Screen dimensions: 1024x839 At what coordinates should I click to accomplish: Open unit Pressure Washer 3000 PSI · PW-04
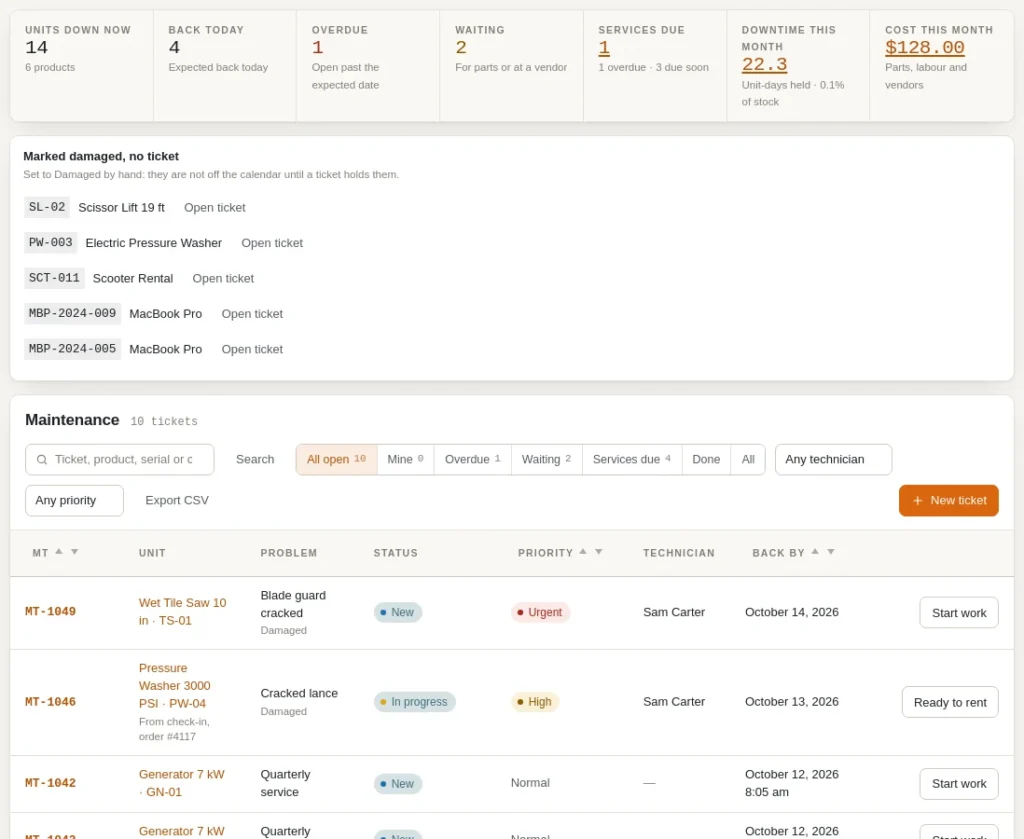174,686
